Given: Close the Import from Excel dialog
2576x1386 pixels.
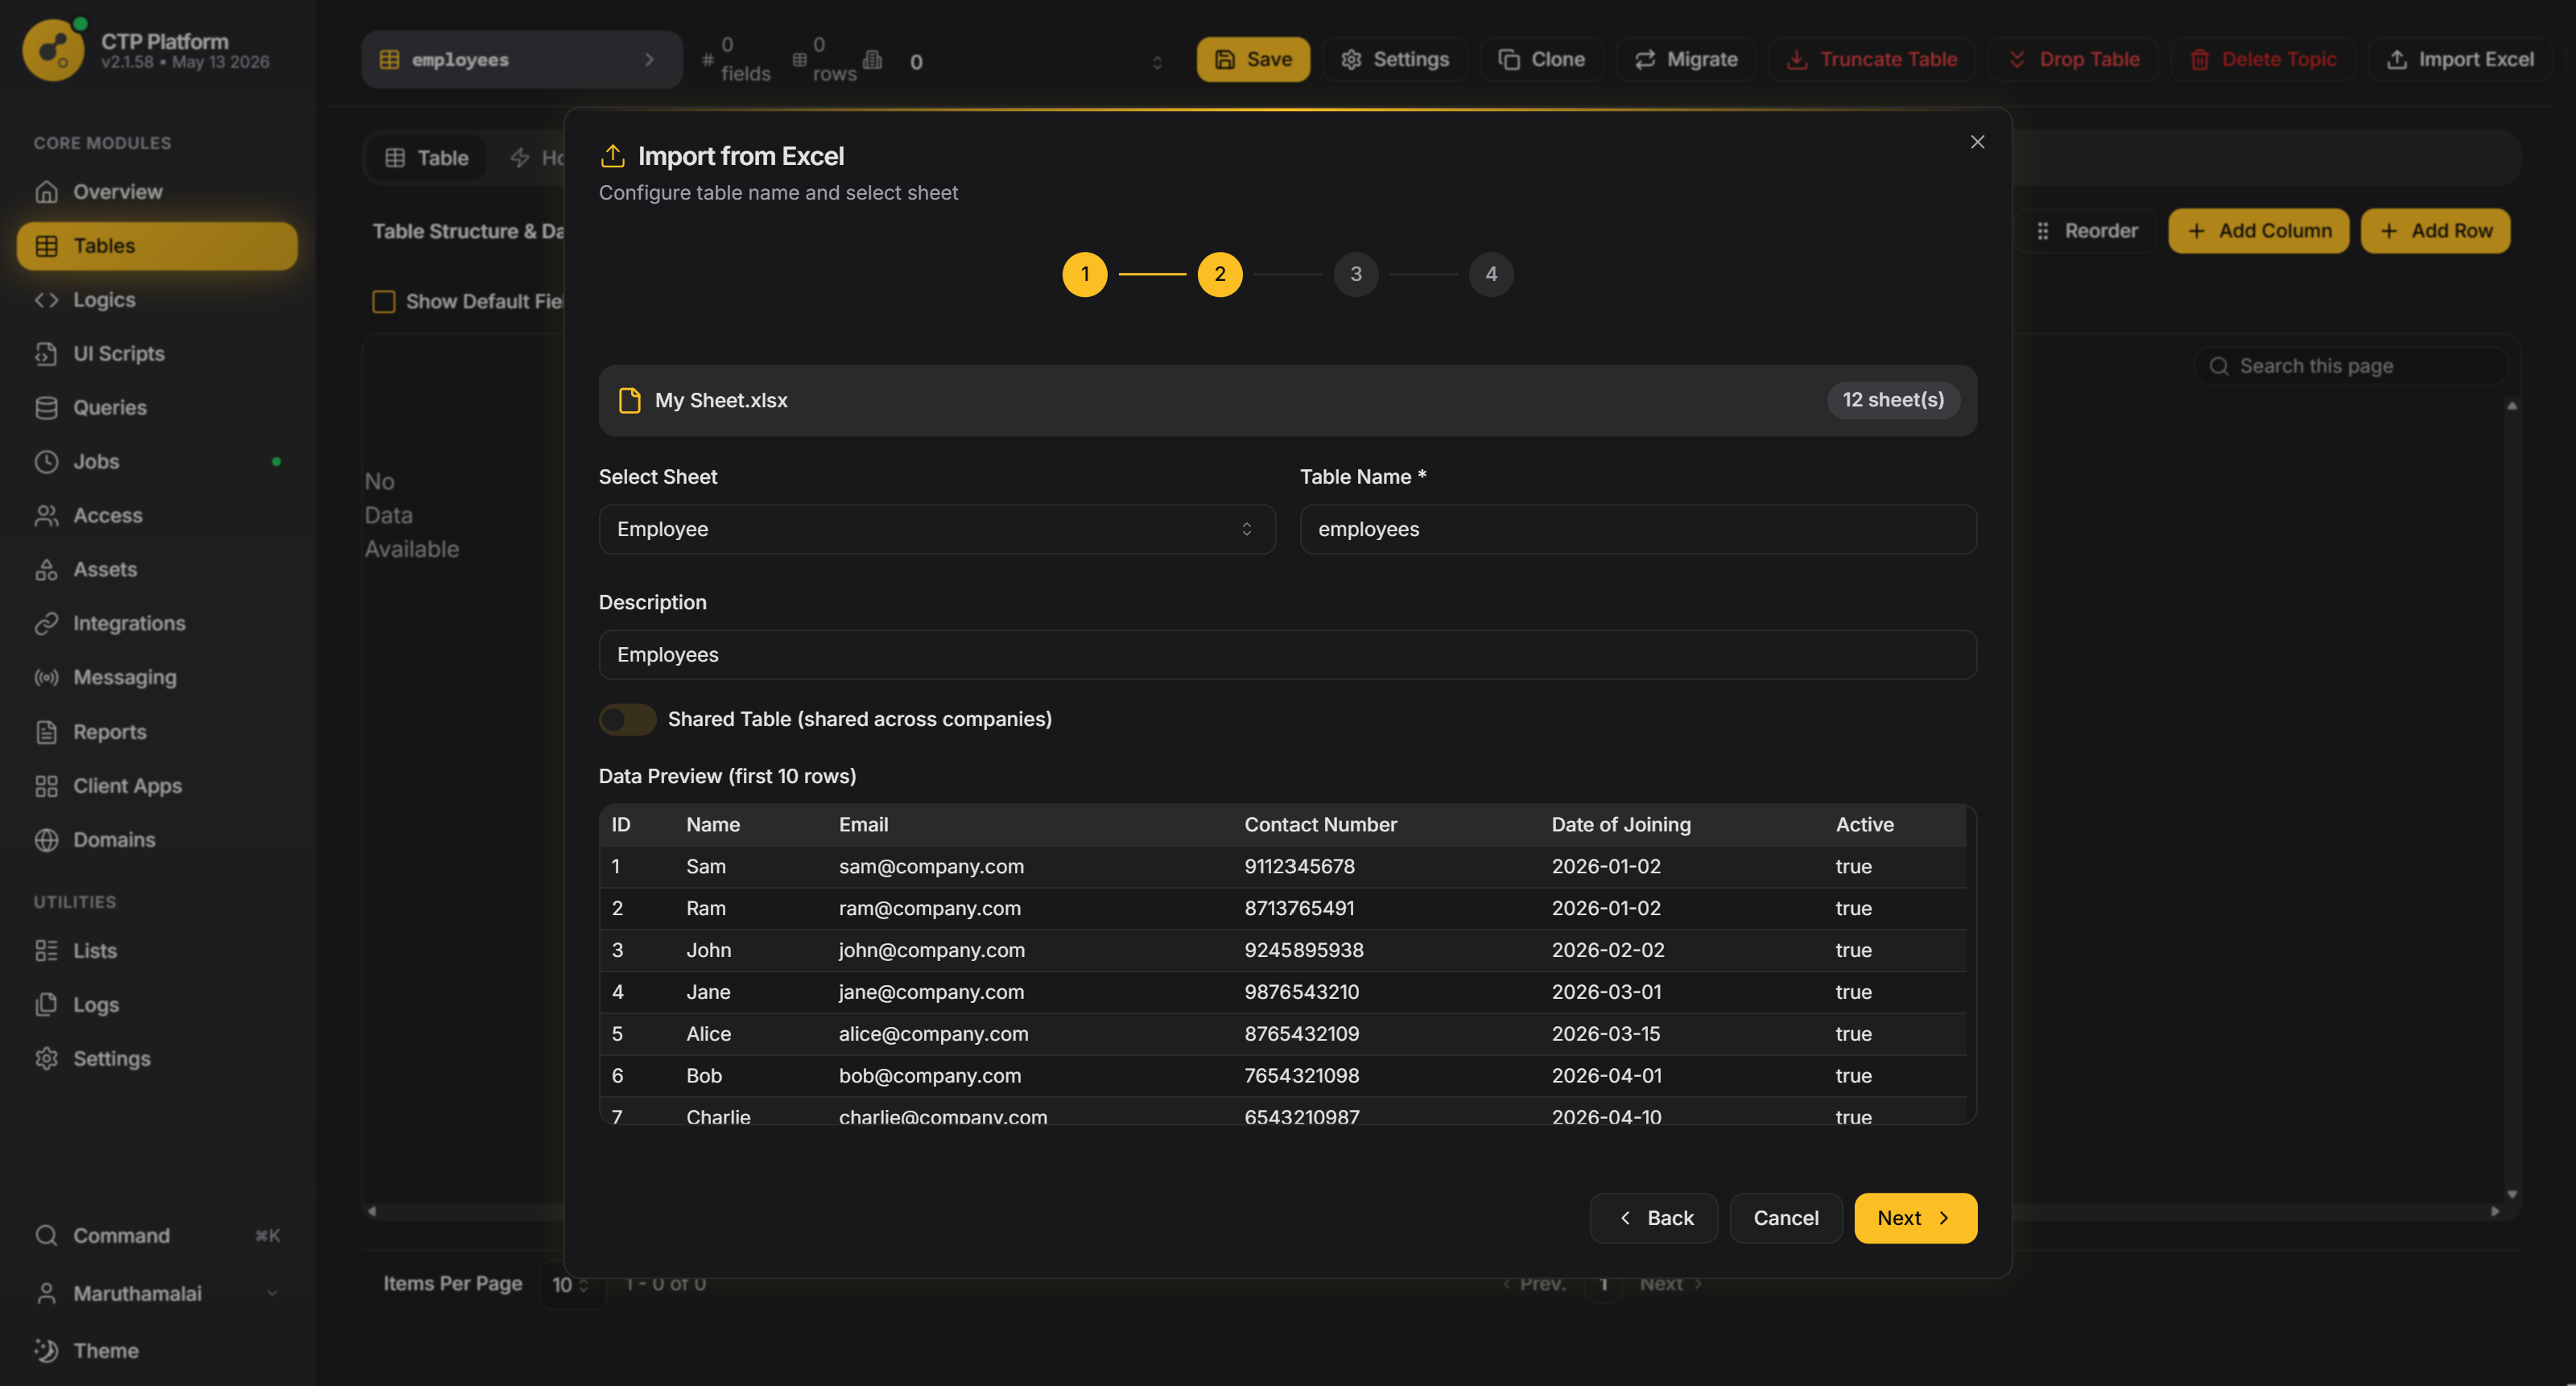Looking at the screenshot, I should click(x=1977, y=142).
